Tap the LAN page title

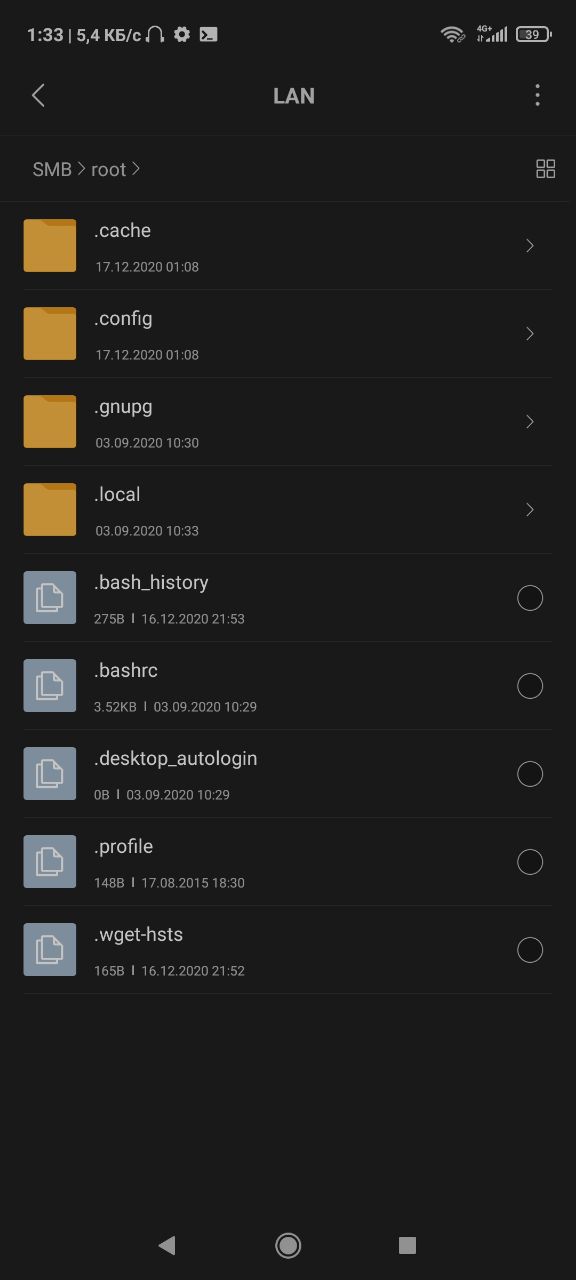[x=294, y=96]
